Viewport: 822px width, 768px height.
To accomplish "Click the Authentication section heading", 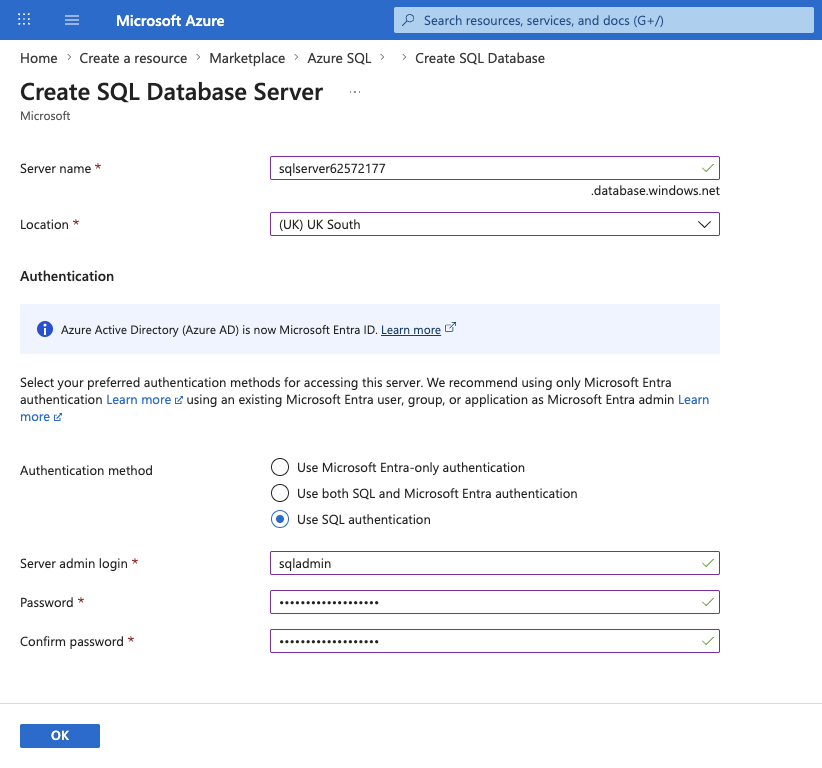I will (67, 276).
